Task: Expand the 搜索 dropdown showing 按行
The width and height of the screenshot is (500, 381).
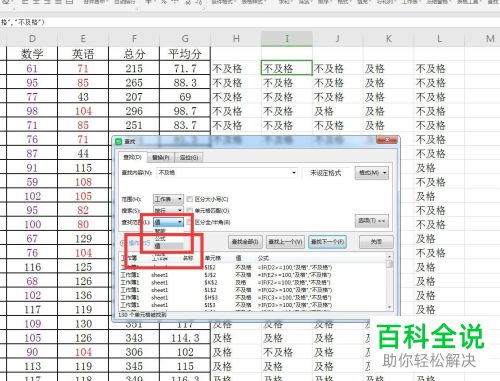Action: coord(168,211)
